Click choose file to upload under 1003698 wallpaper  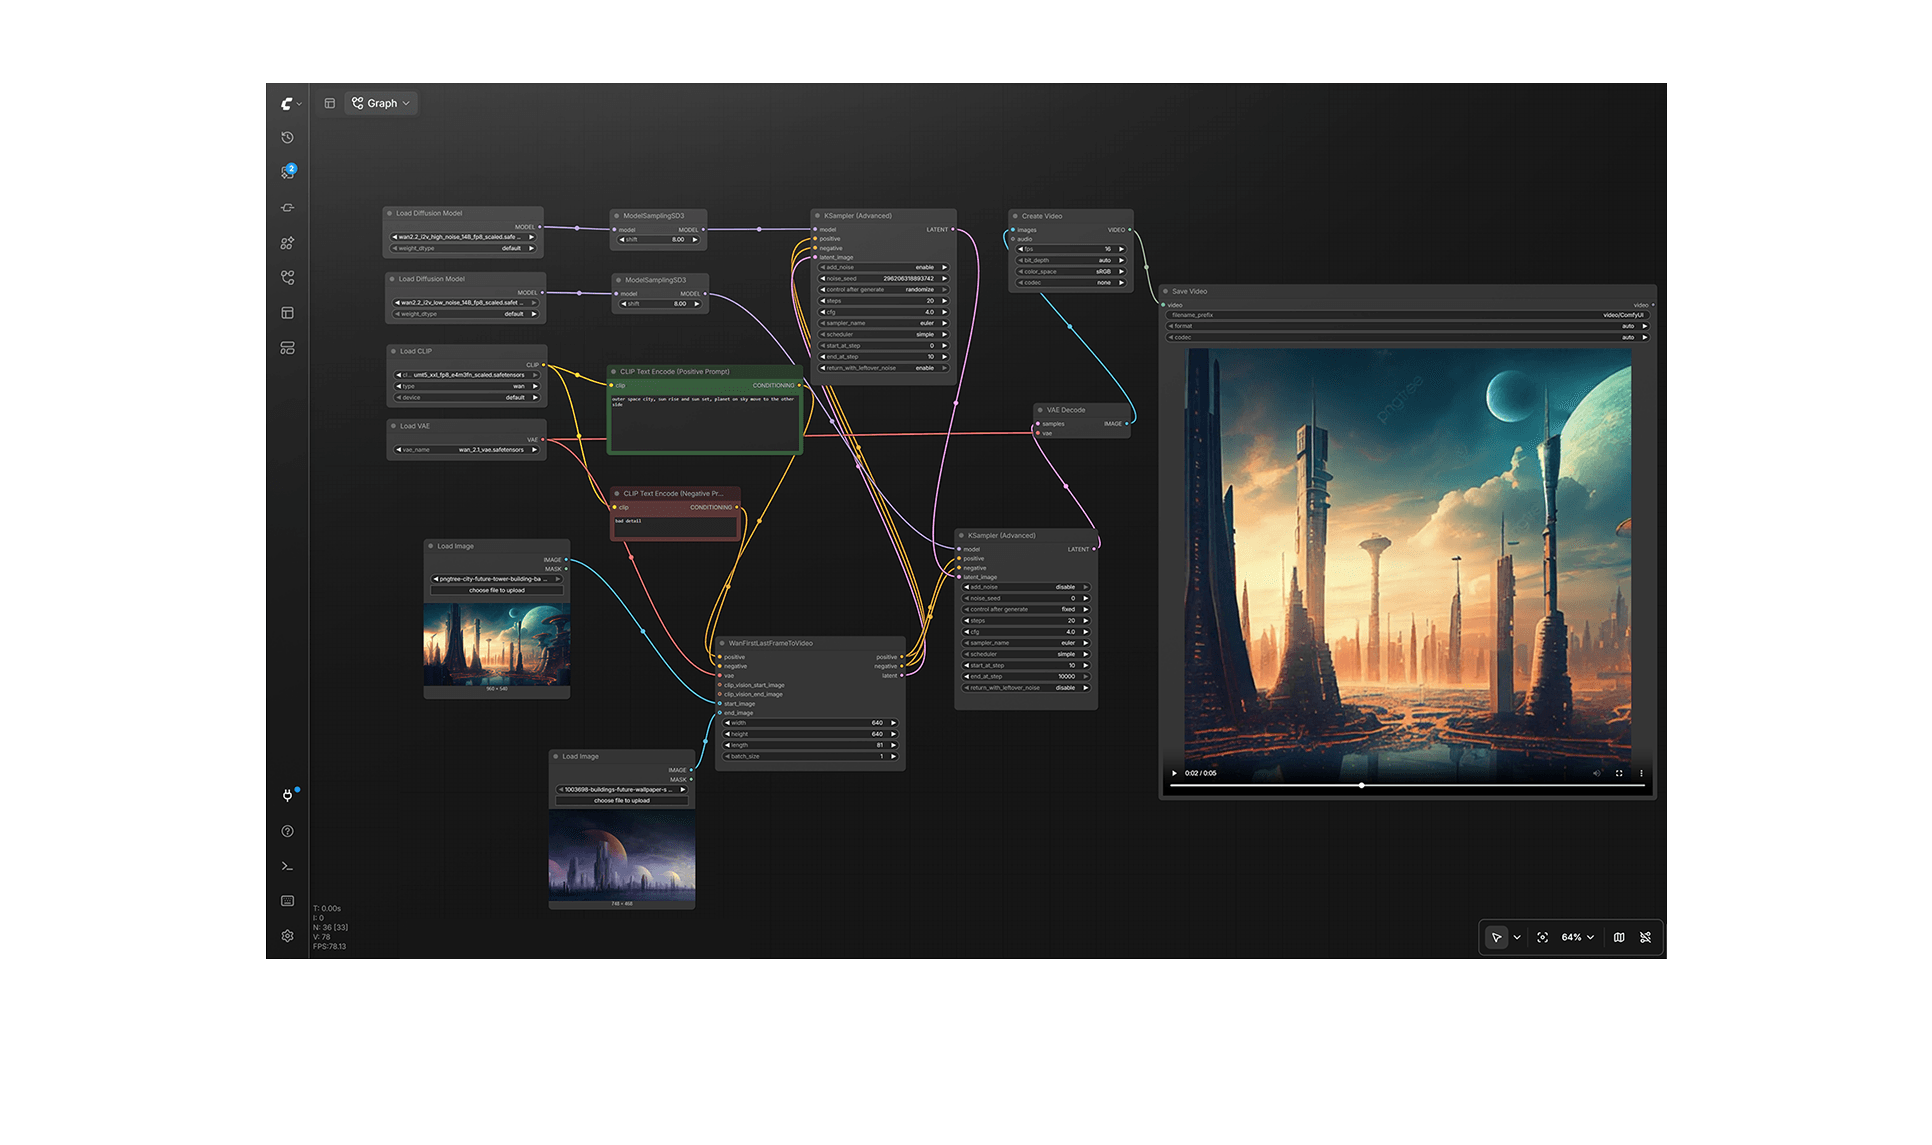click(622, 800)
